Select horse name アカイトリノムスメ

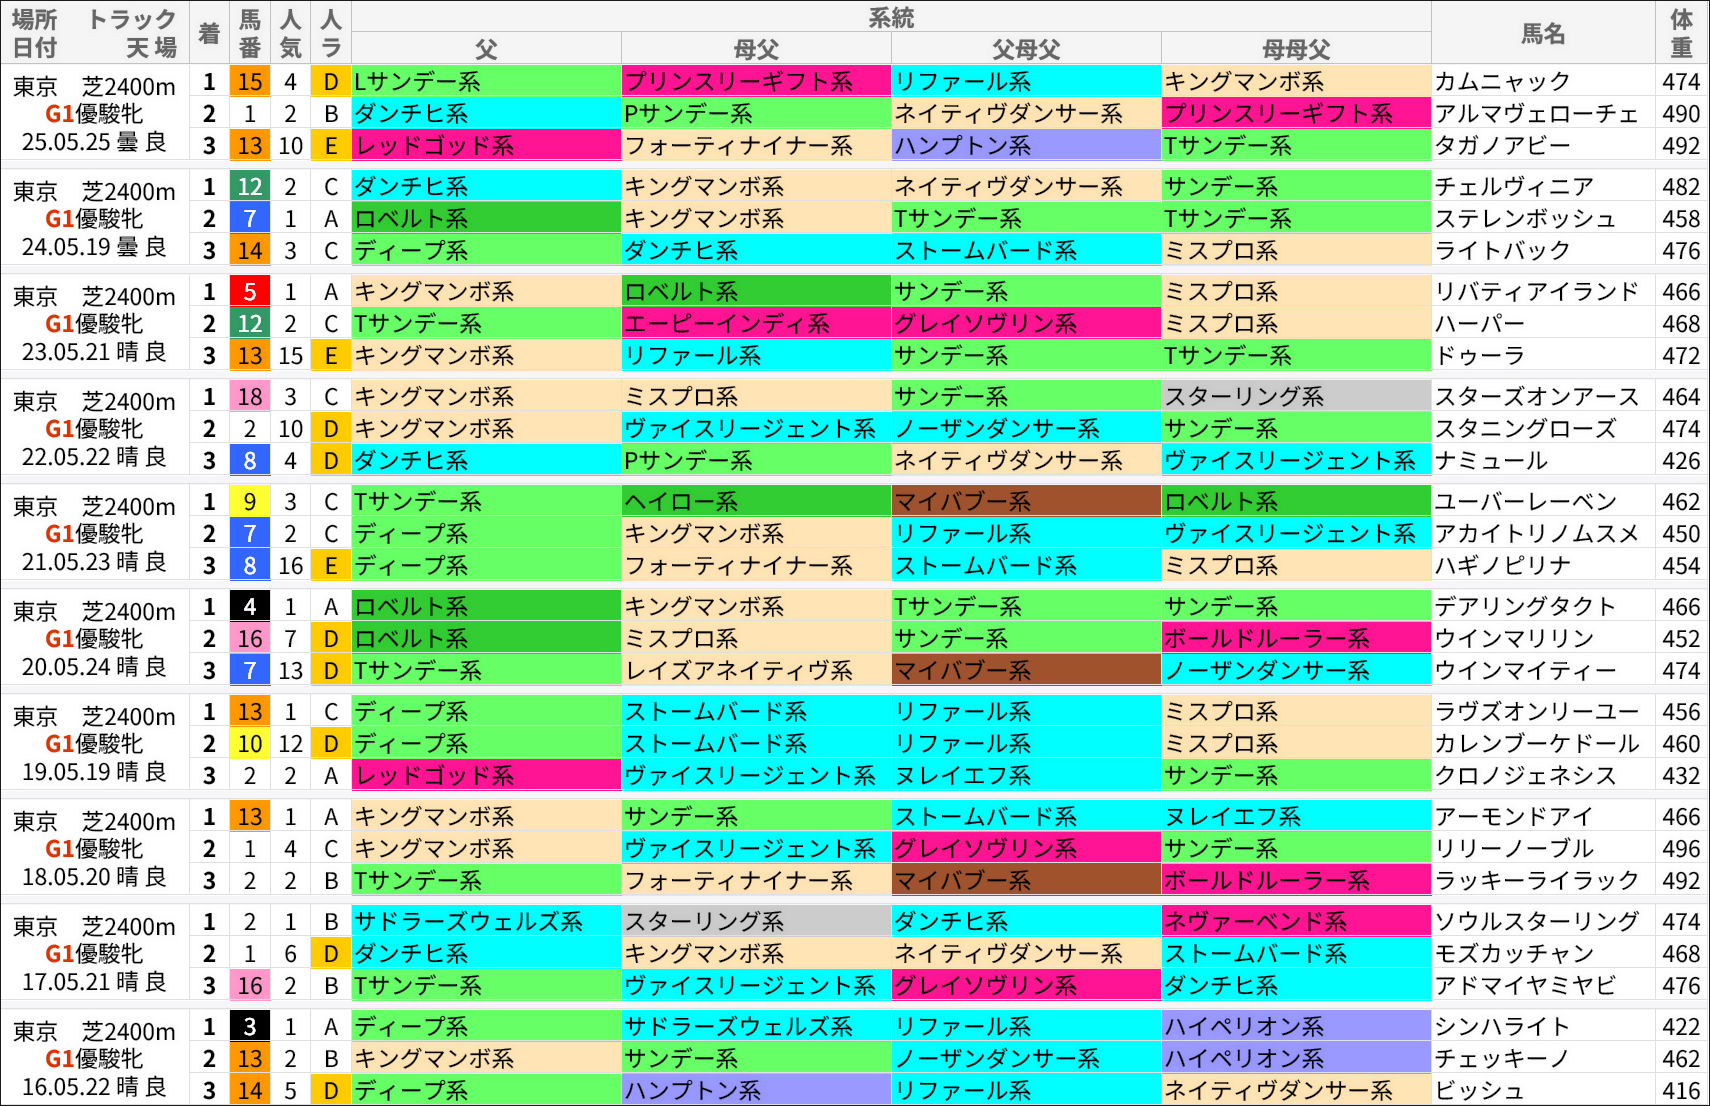coord(1537,534)
